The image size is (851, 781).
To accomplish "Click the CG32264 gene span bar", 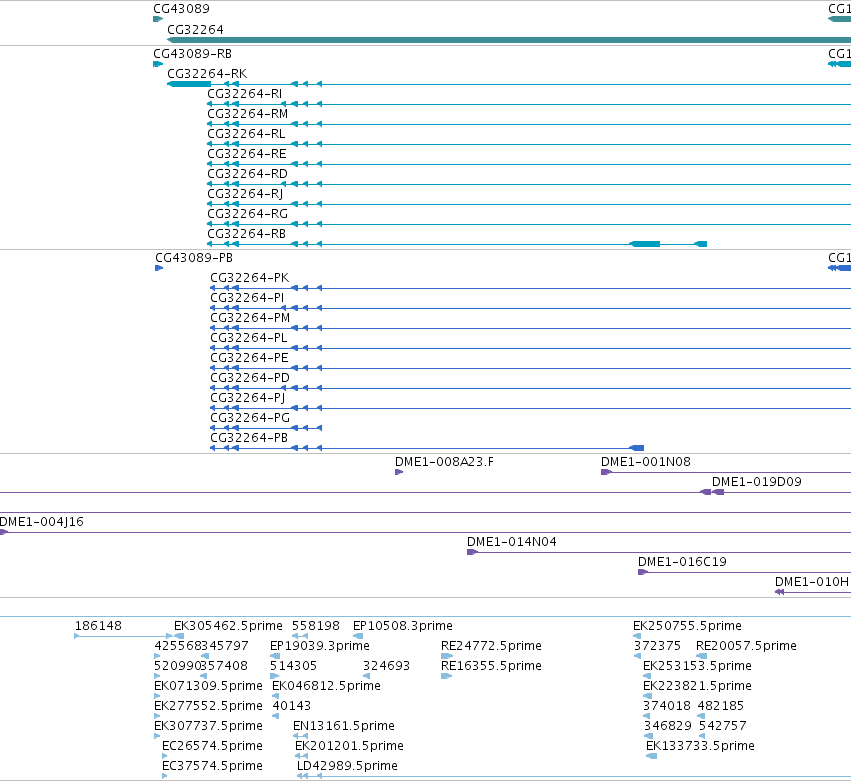I will [509, 40].
